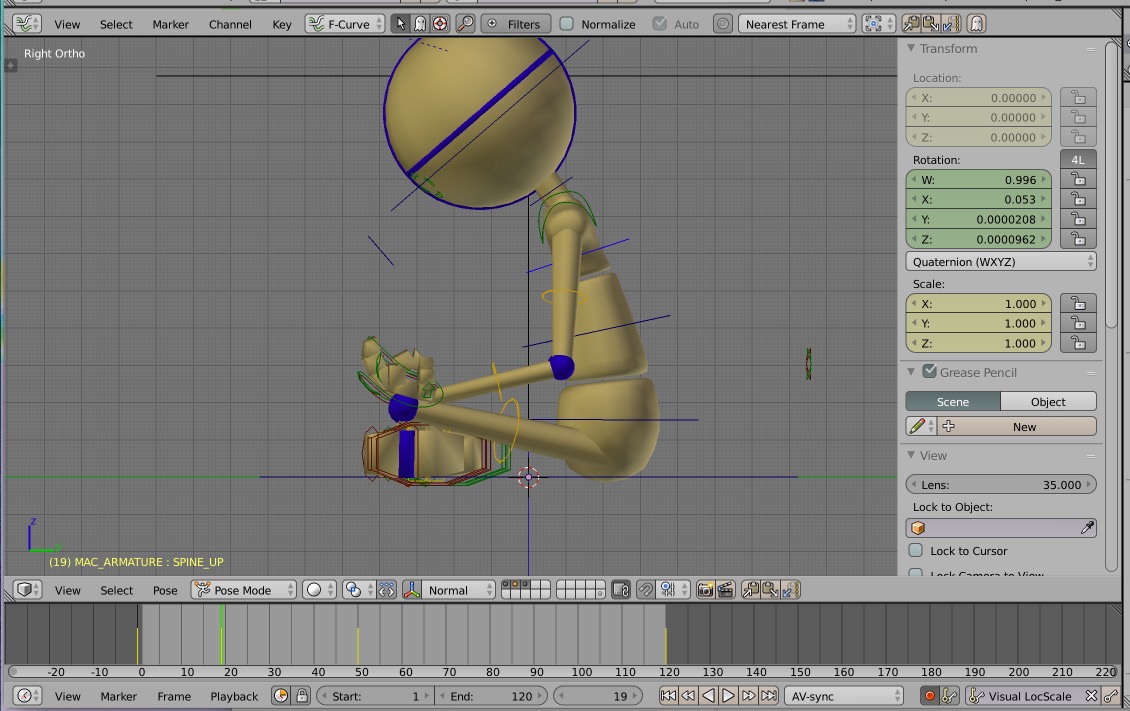Paste keyframes icon in Graph header
Screen dimensions: 1130x711
[x=930, y=24]
